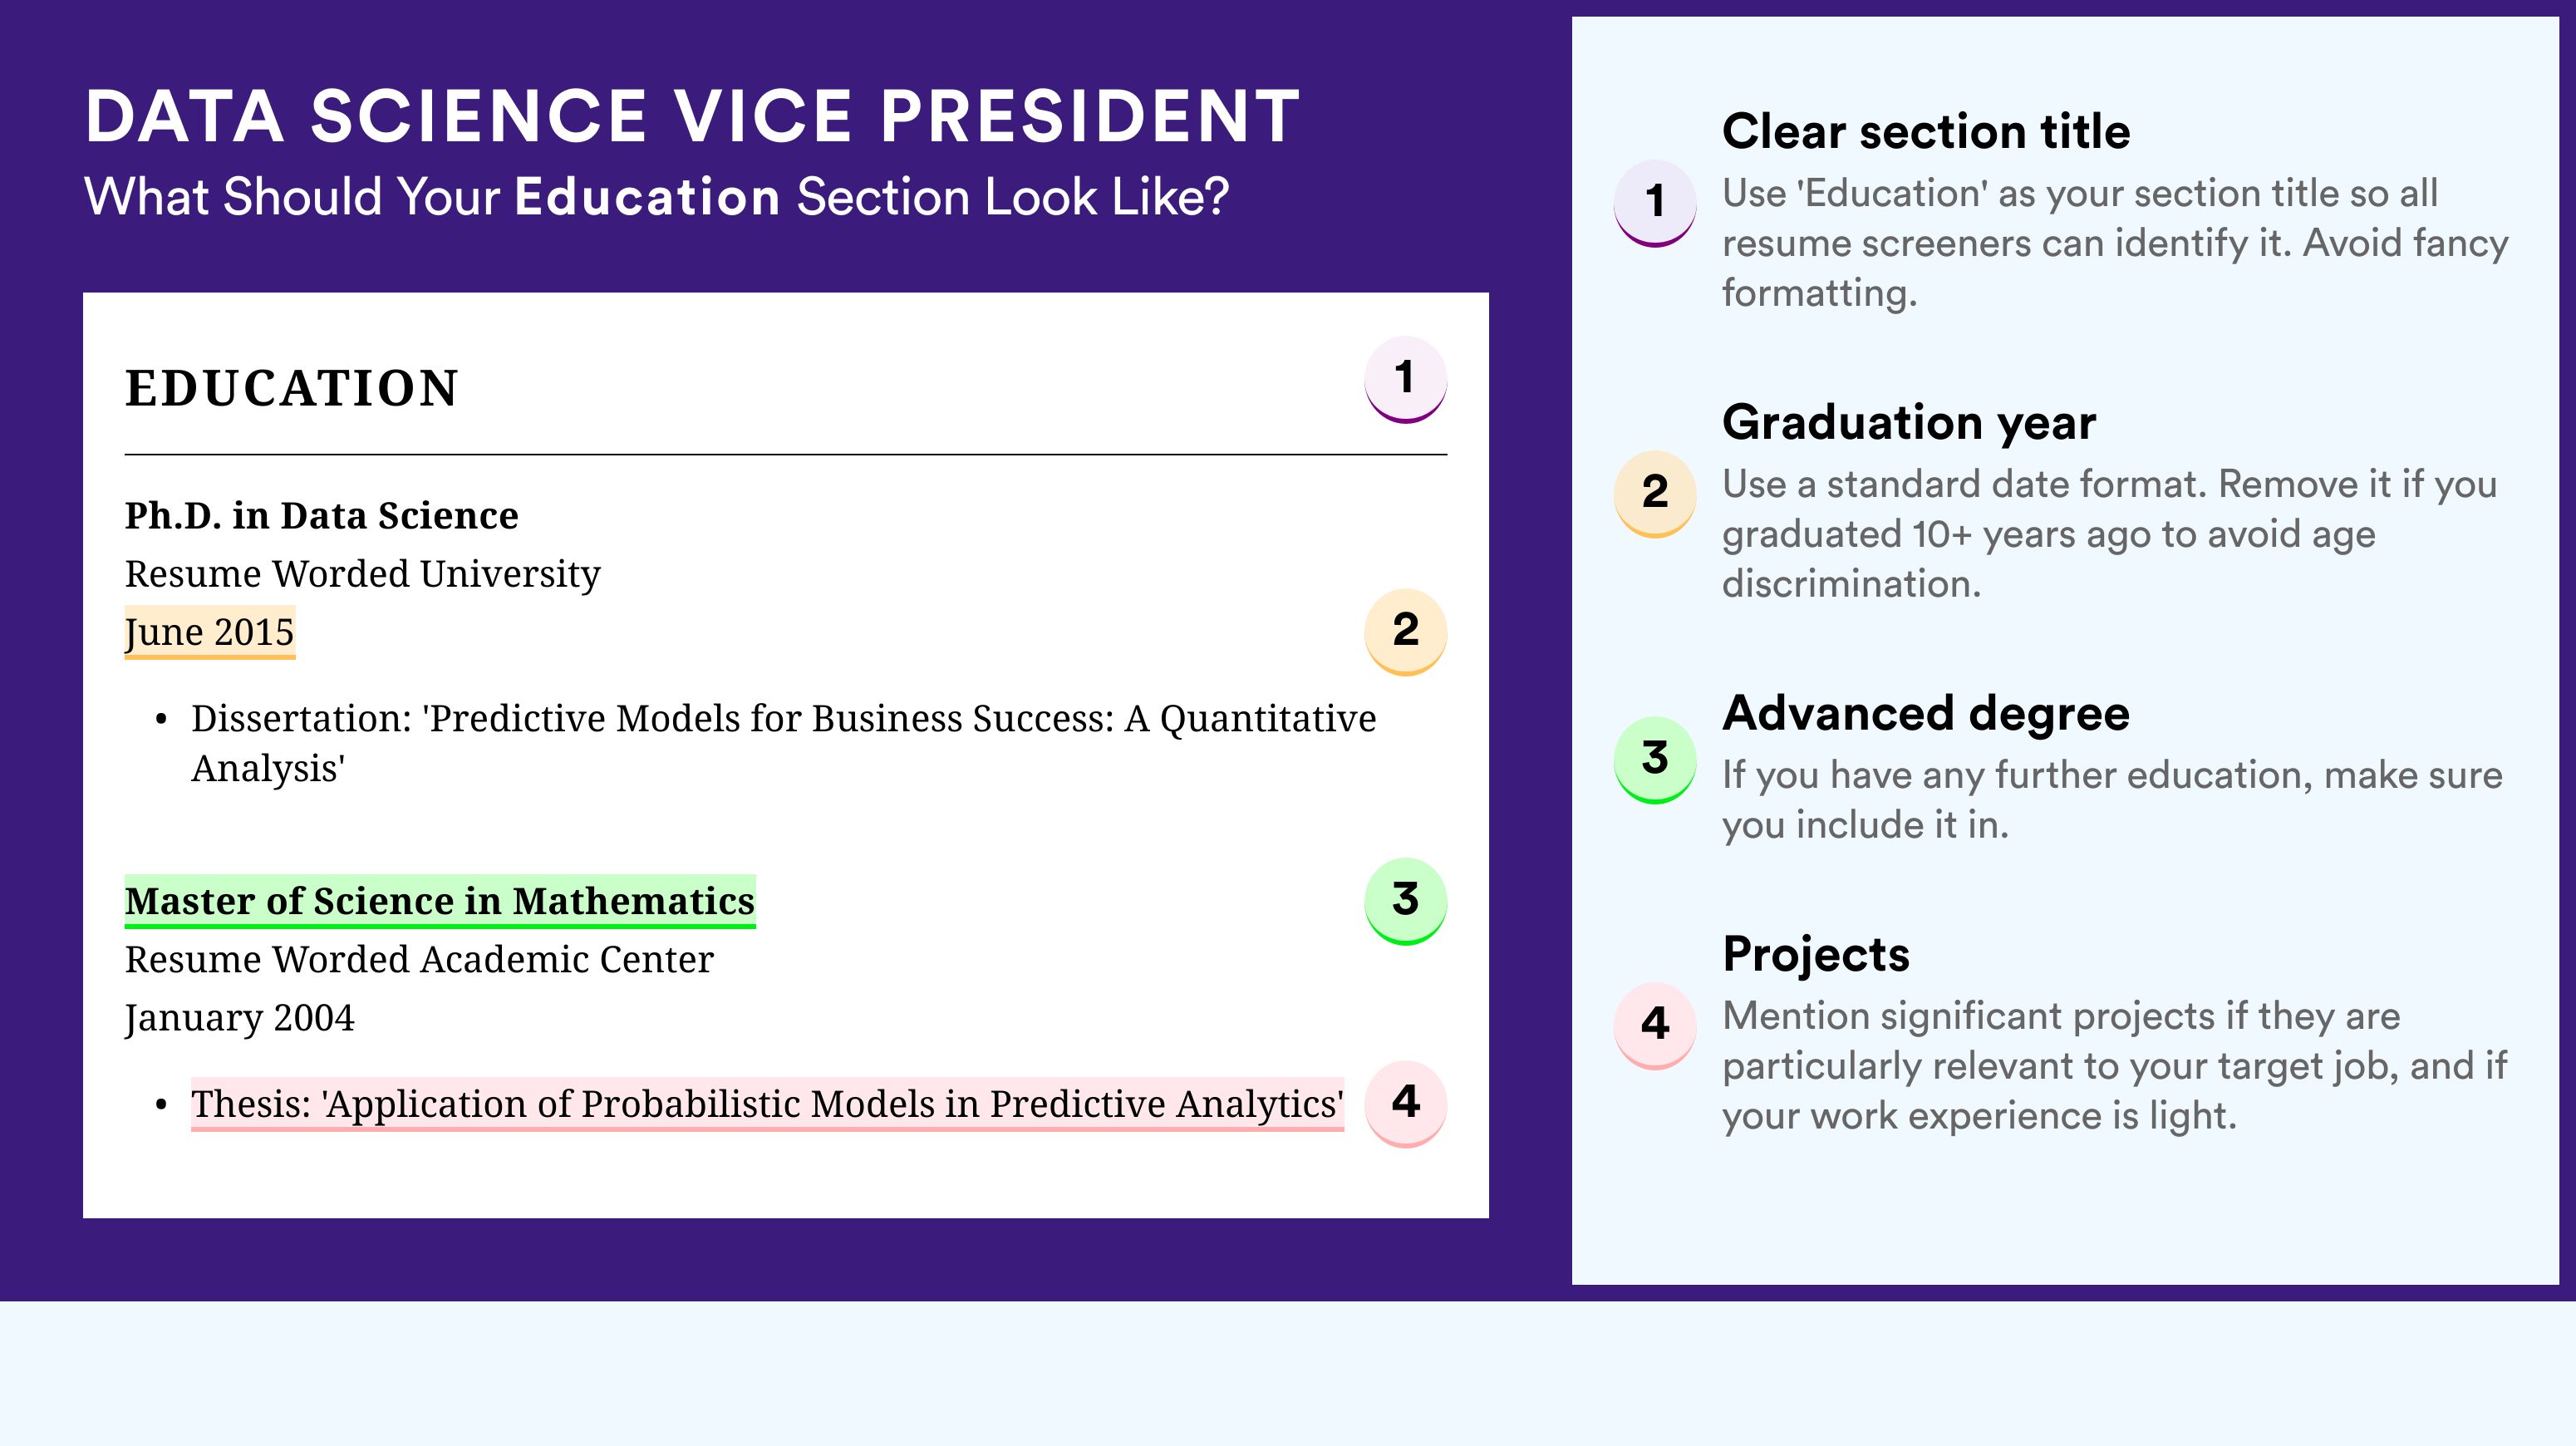Click the purple badge 1 beside EDUCATION heading
Screen dimensions: 2576x1446
click(x=1405, y=379)
